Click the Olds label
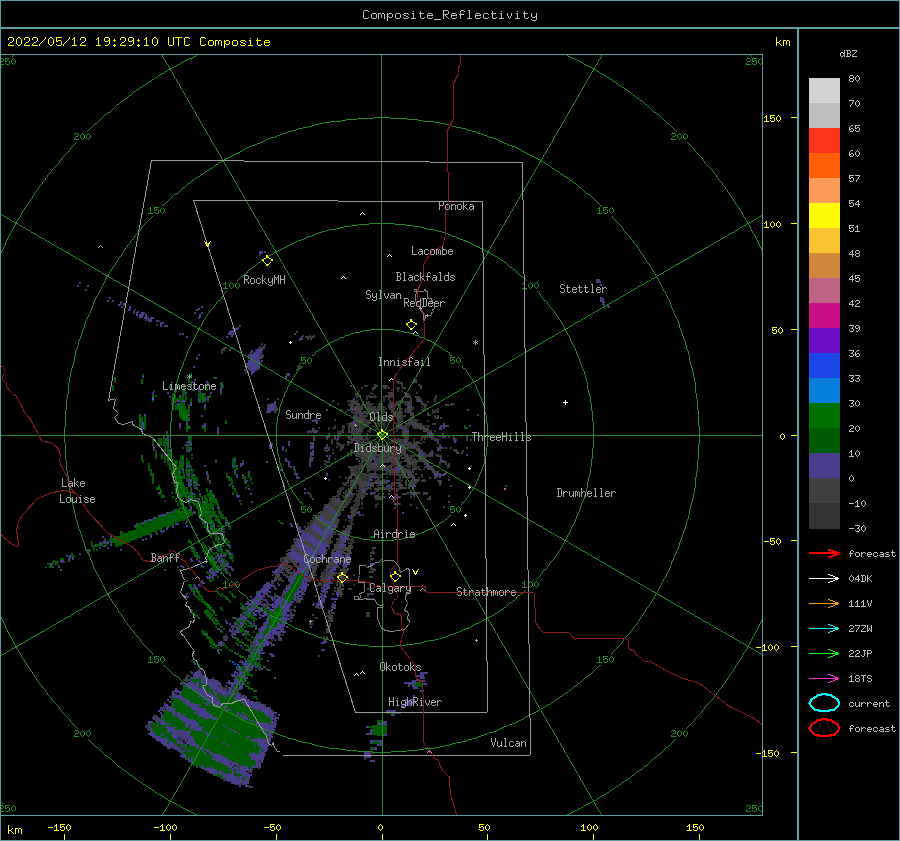Screen dimensions: 900x841 point(381,417)
